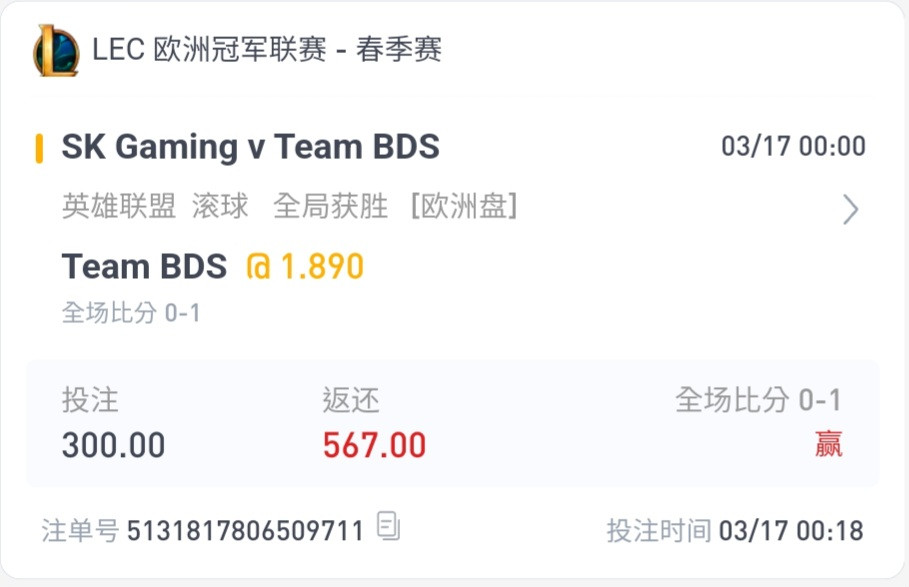
Task: Select bet number 5131817806509711
Action: 245,530
